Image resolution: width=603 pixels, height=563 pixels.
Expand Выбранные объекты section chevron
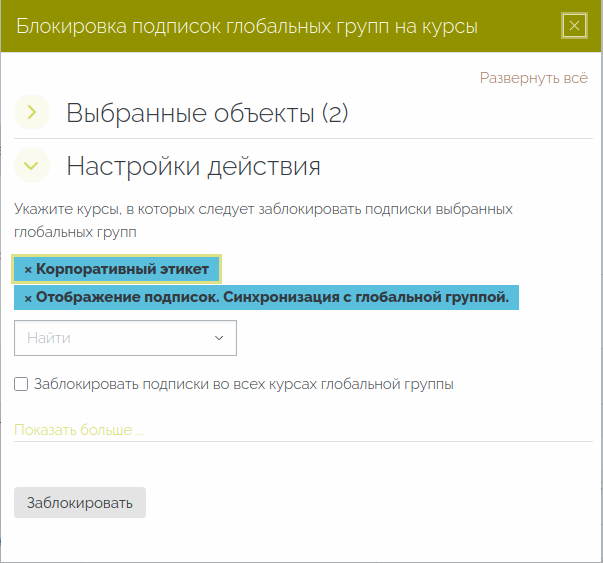pos(32,113)
